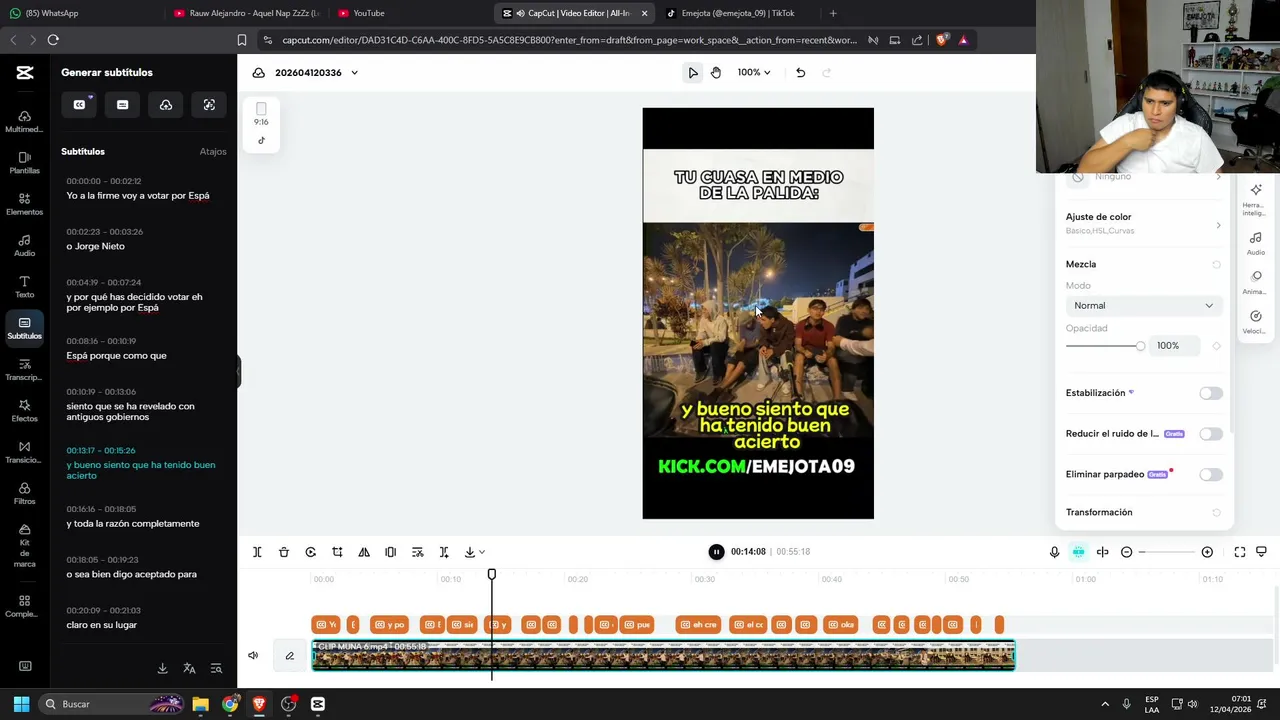Split clip at playhead in timeline toolbar
This screenshot has width=1280, height=720.
click(x=257, y=552)
